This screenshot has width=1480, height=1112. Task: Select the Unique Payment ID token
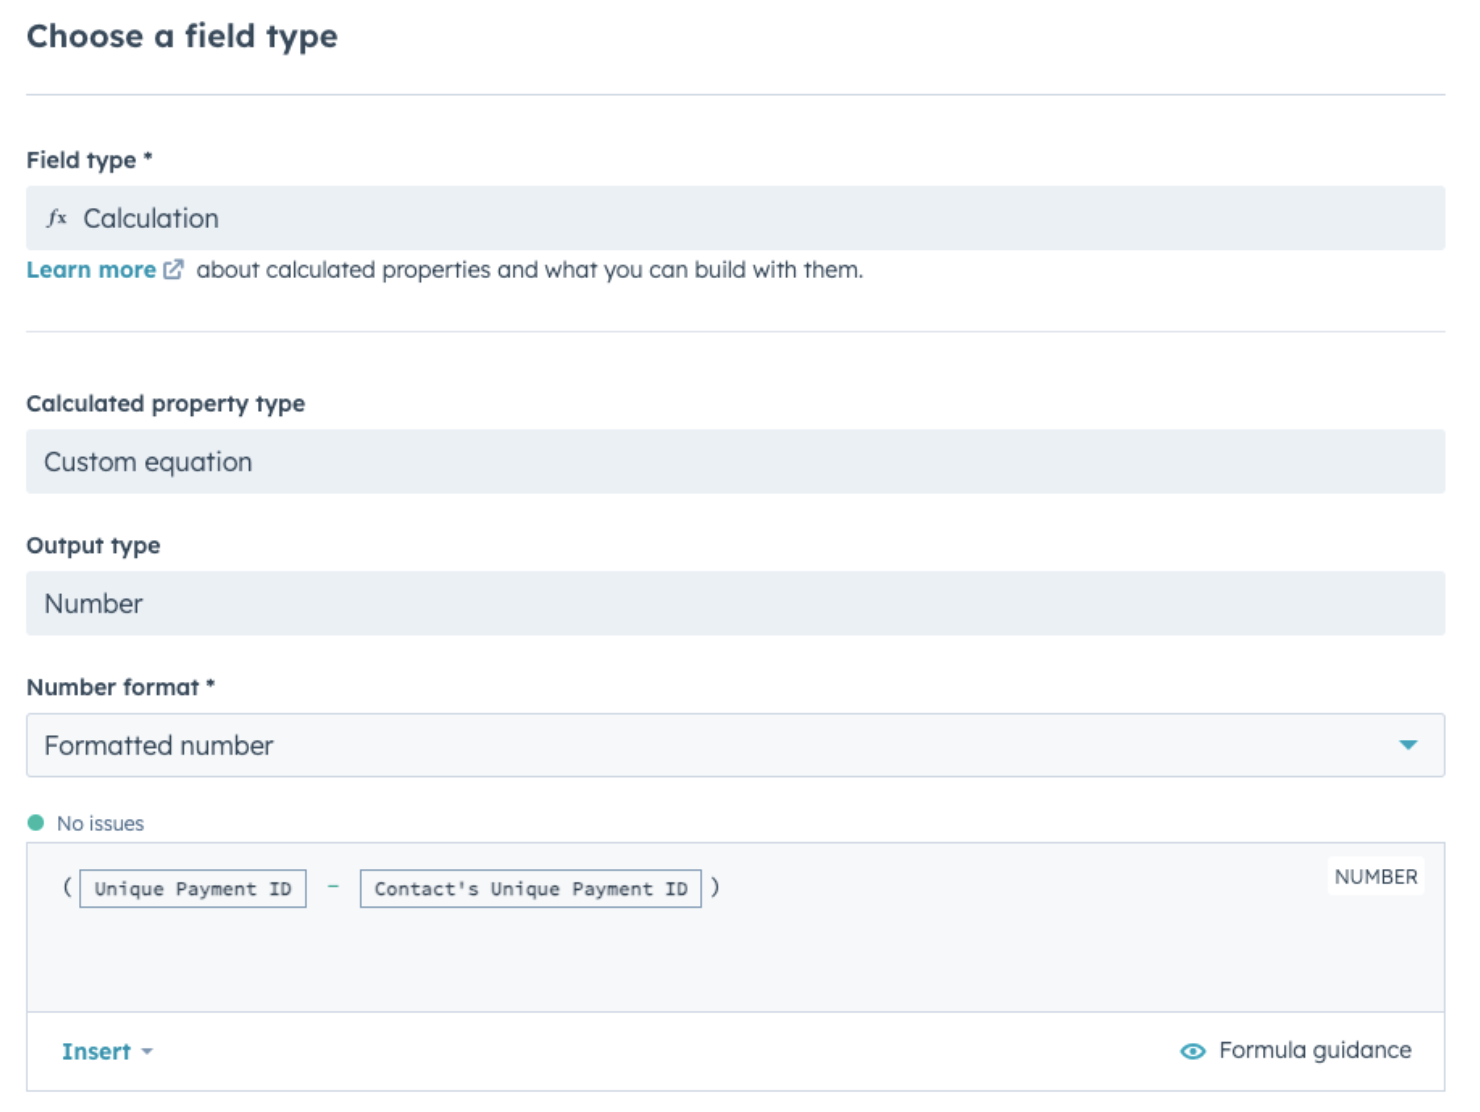193,889
